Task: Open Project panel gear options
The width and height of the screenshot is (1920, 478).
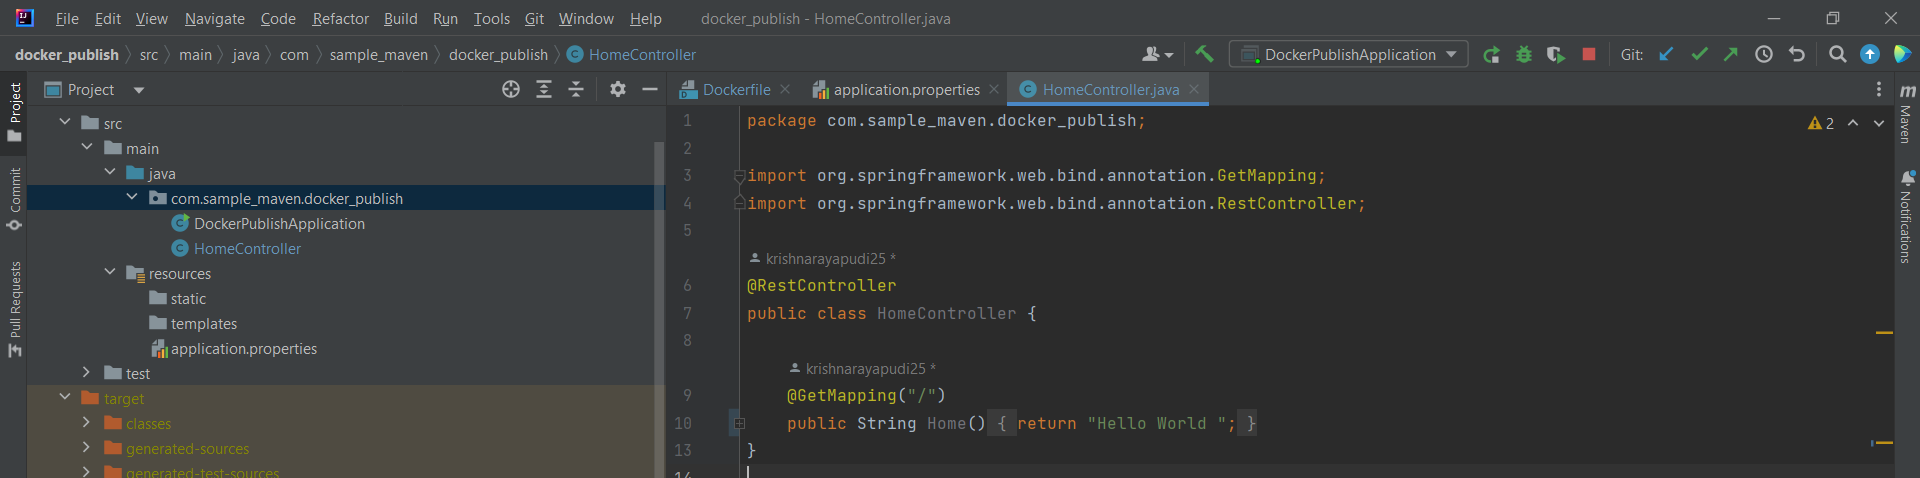Action: [x=618, y=89]
